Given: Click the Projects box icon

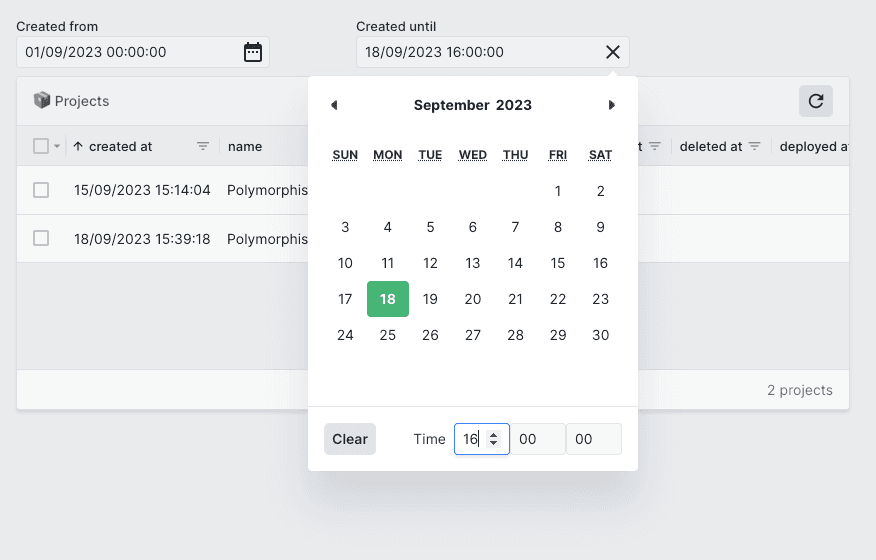Looking at the screenshot, I should 42,101.
